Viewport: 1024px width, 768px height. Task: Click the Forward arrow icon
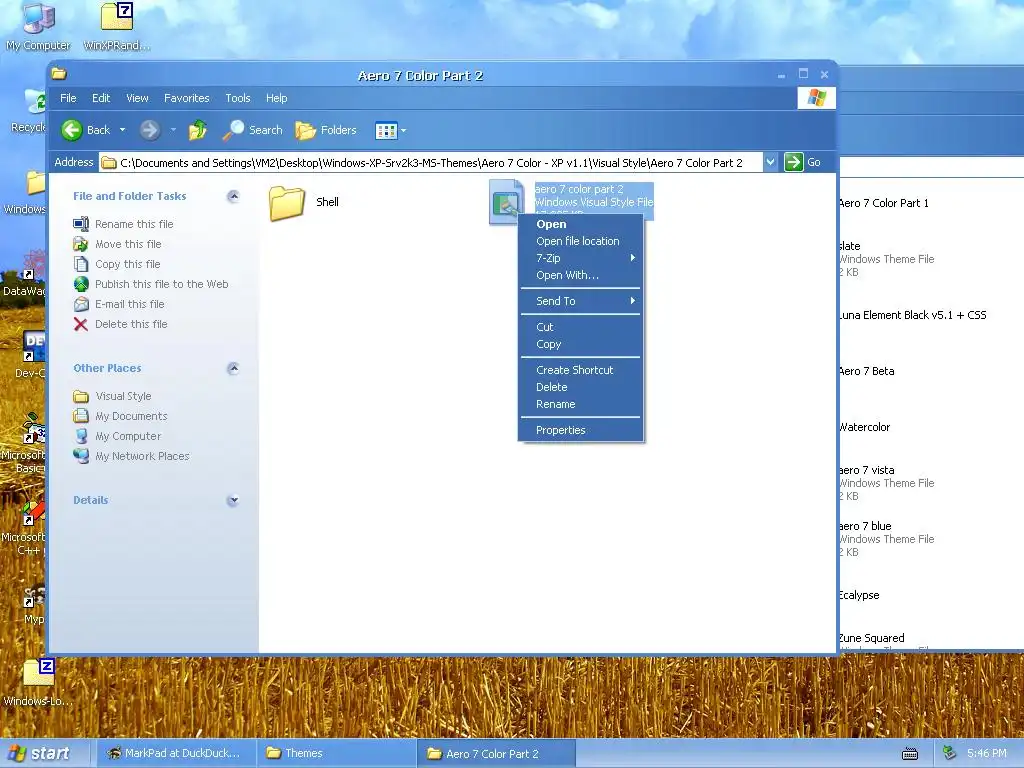(x=150, y=130)
